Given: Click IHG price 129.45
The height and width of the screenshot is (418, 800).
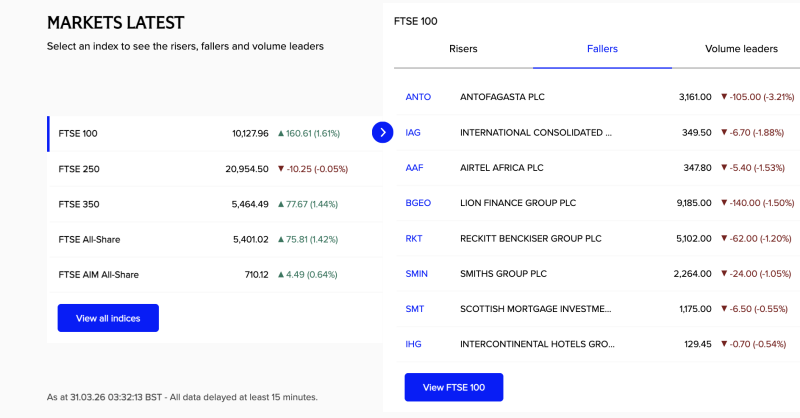Looking at the screenshot, I should 698,344.
